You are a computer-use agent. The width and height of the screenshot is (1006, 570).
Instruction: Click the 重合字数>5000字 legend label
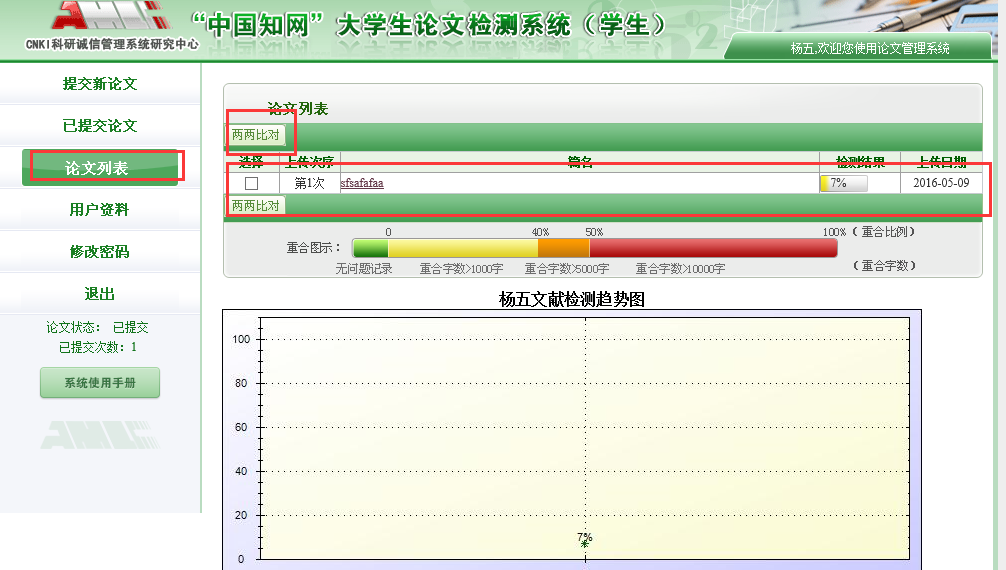(567, 268)
